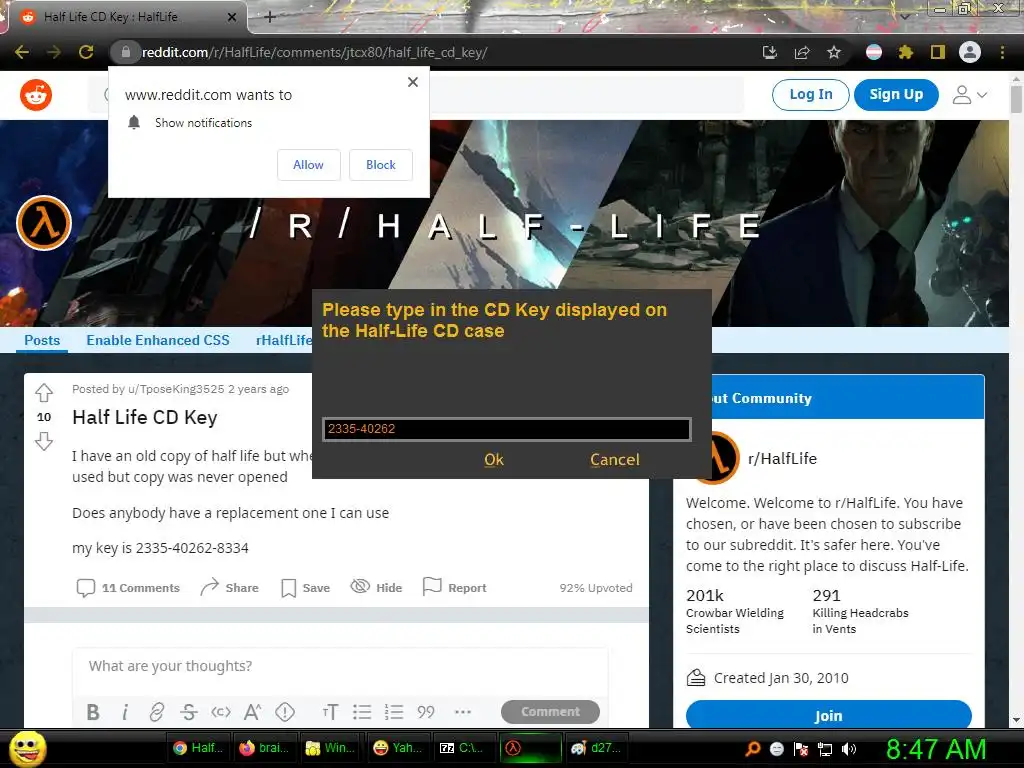
Task: Cancel the CD key dialog
Action: point(615,460)
